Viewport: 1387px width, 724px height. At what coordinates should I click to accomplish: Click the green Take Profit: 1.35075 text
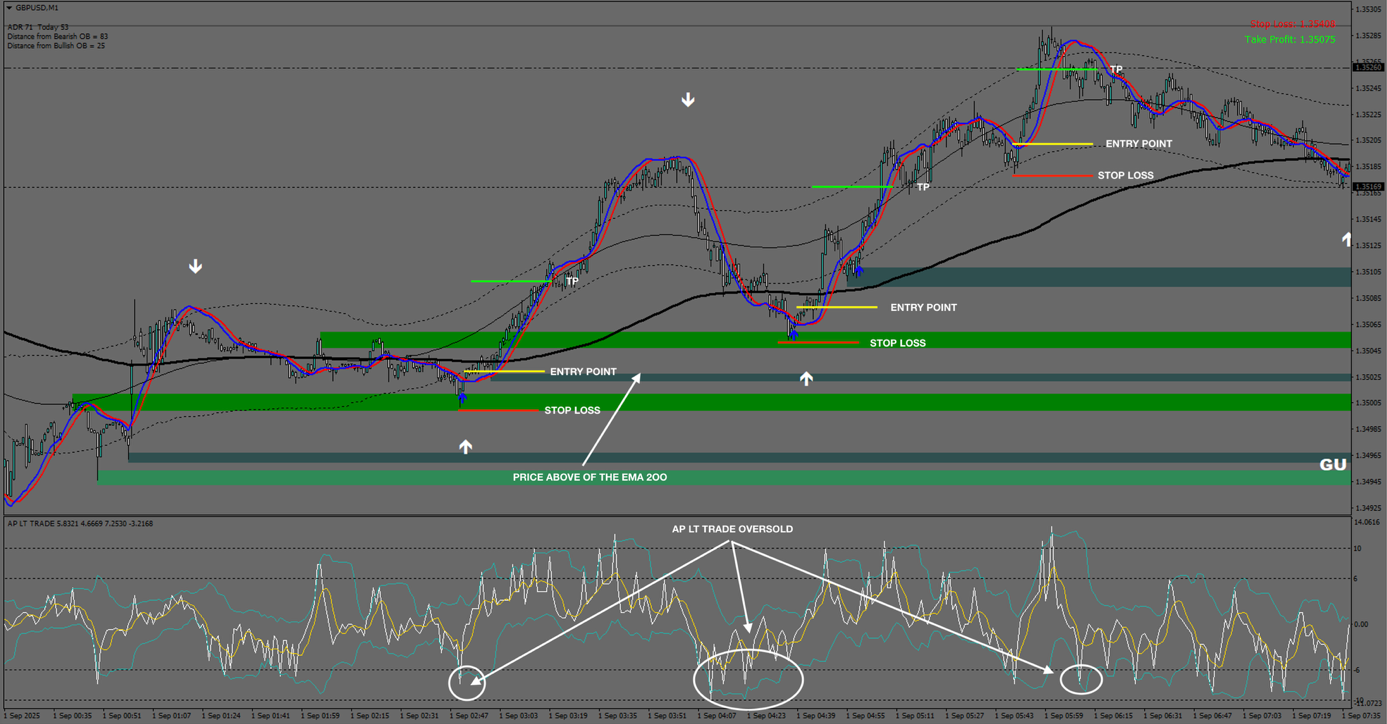click(1290, 40)
